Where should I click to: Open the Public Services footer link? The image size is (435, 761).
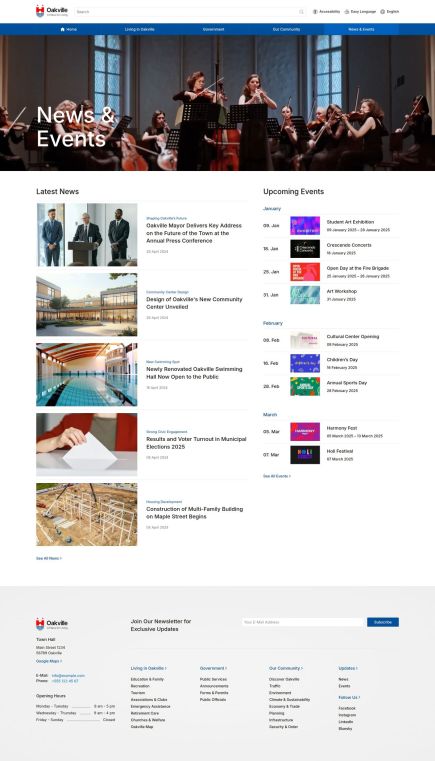[x=213, y=679]
